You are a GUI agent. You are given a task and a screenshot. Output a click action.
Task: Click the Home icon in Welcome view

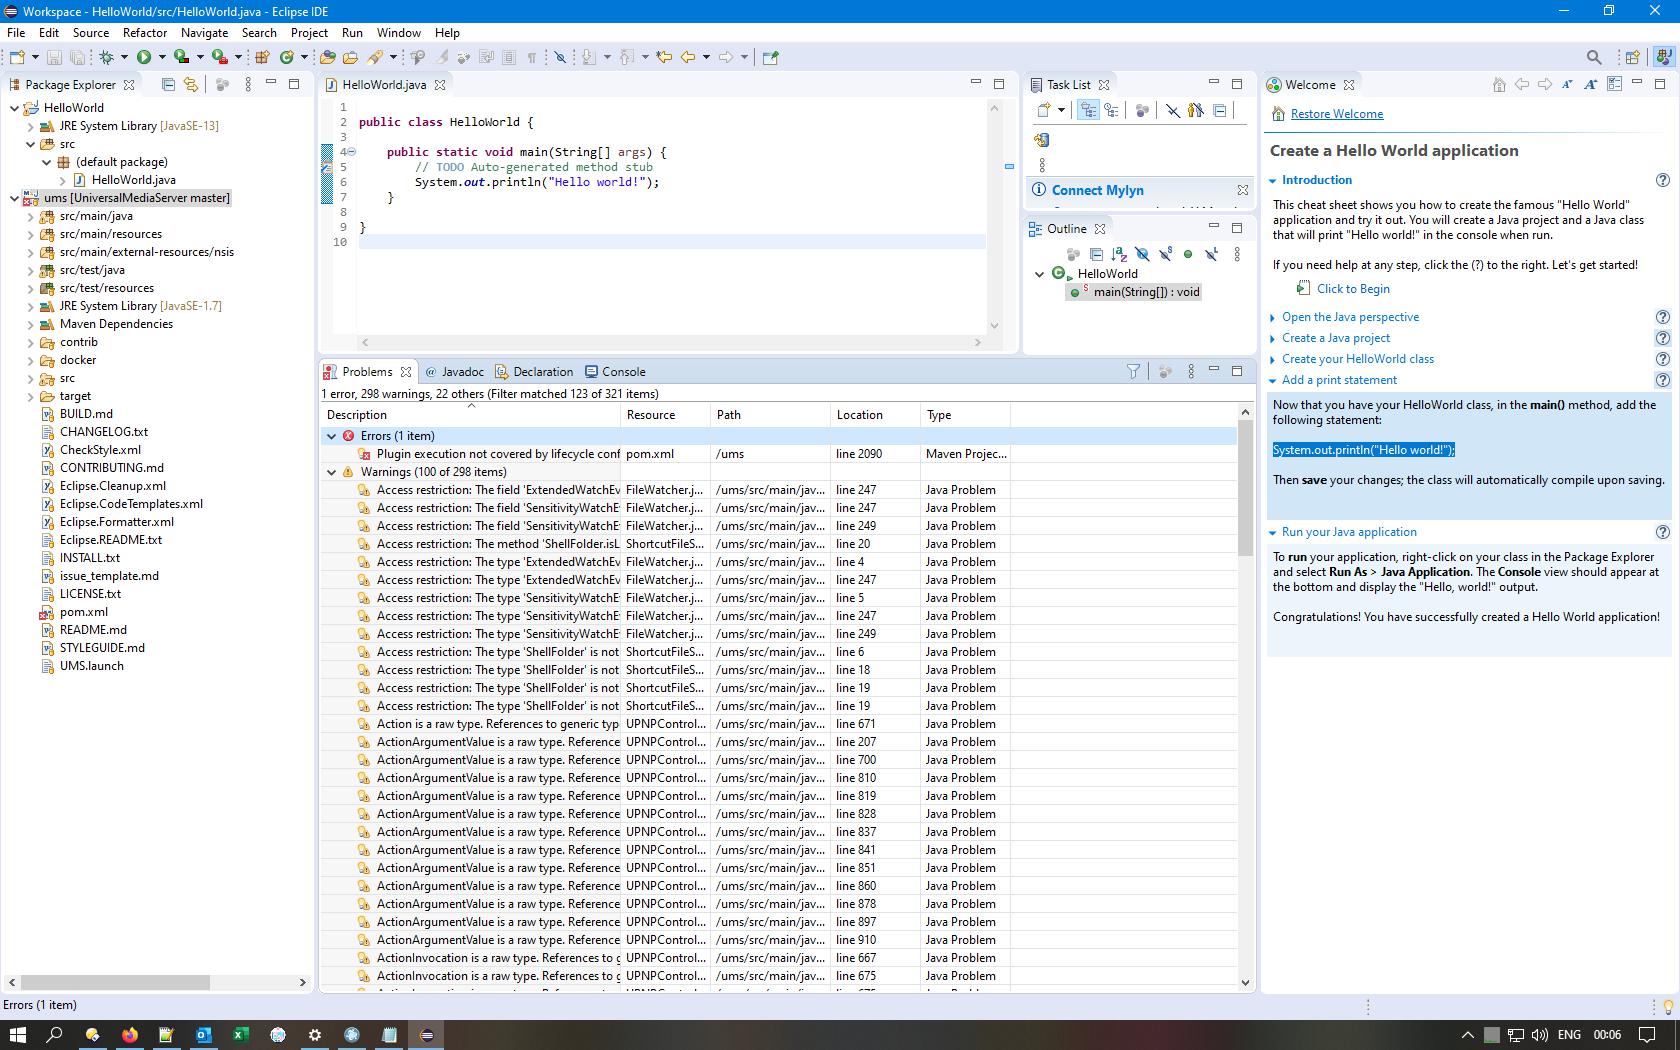click(1499, 85)
